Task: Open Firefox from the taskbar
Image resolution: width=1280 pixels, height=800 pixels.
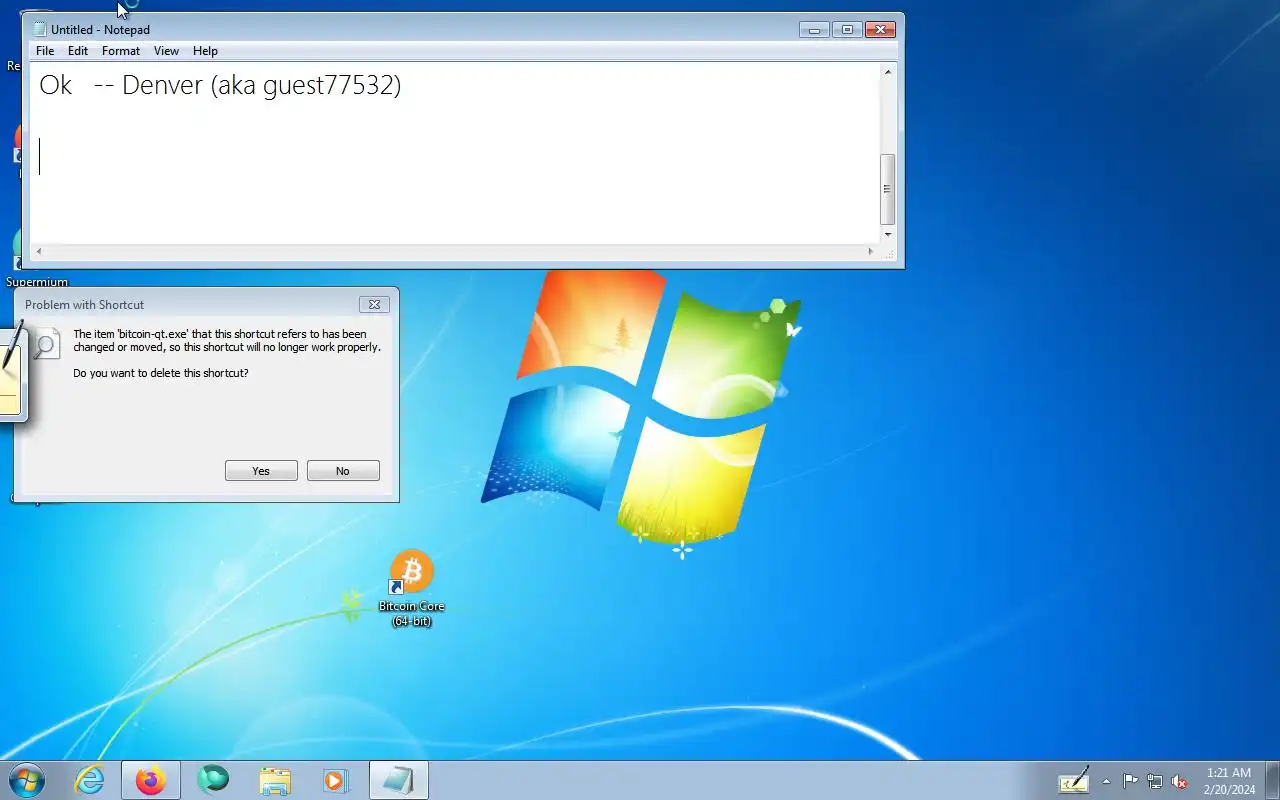Action: [151, 780]
